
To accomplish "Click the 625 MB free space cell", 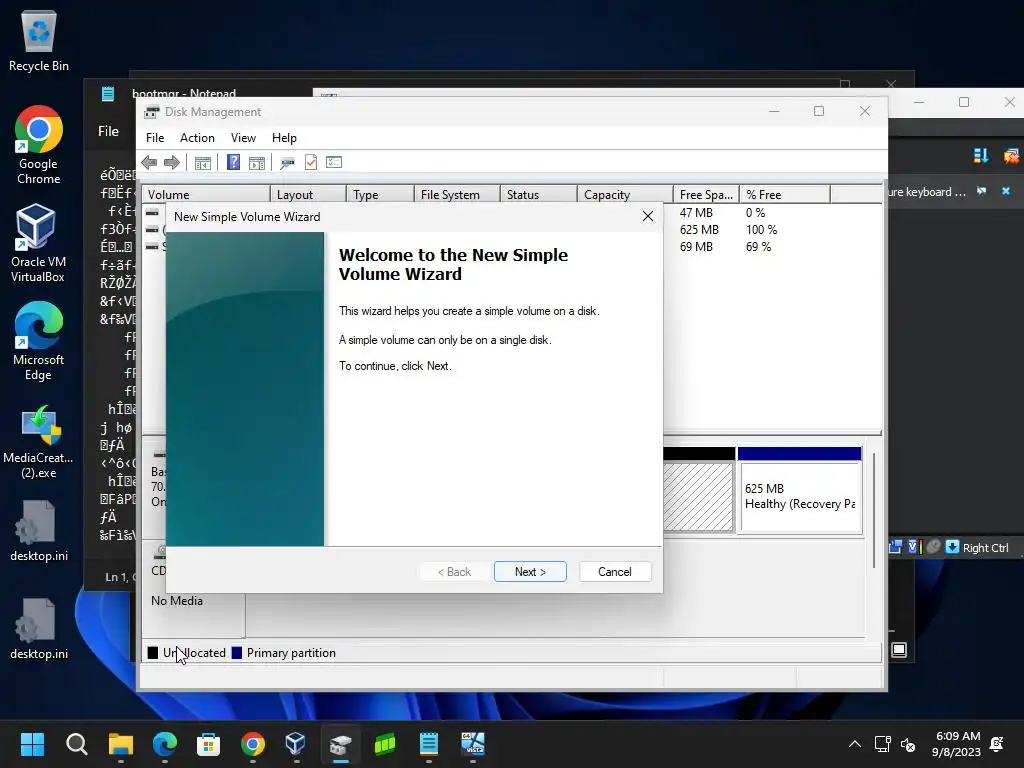I will [x=699, y=229].
